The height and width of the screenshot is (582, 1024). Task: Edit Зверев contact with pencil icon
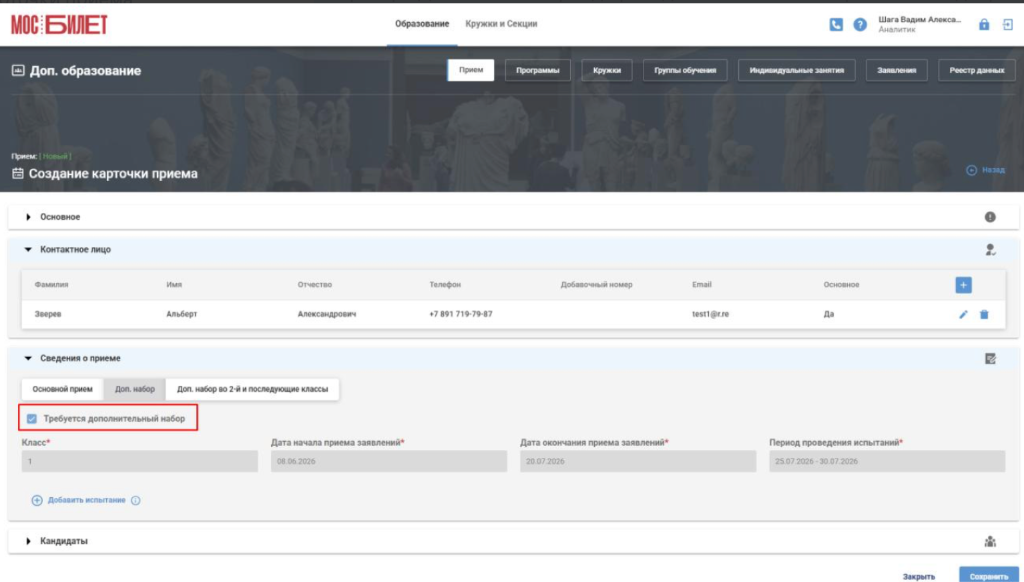tap(963, 314)
